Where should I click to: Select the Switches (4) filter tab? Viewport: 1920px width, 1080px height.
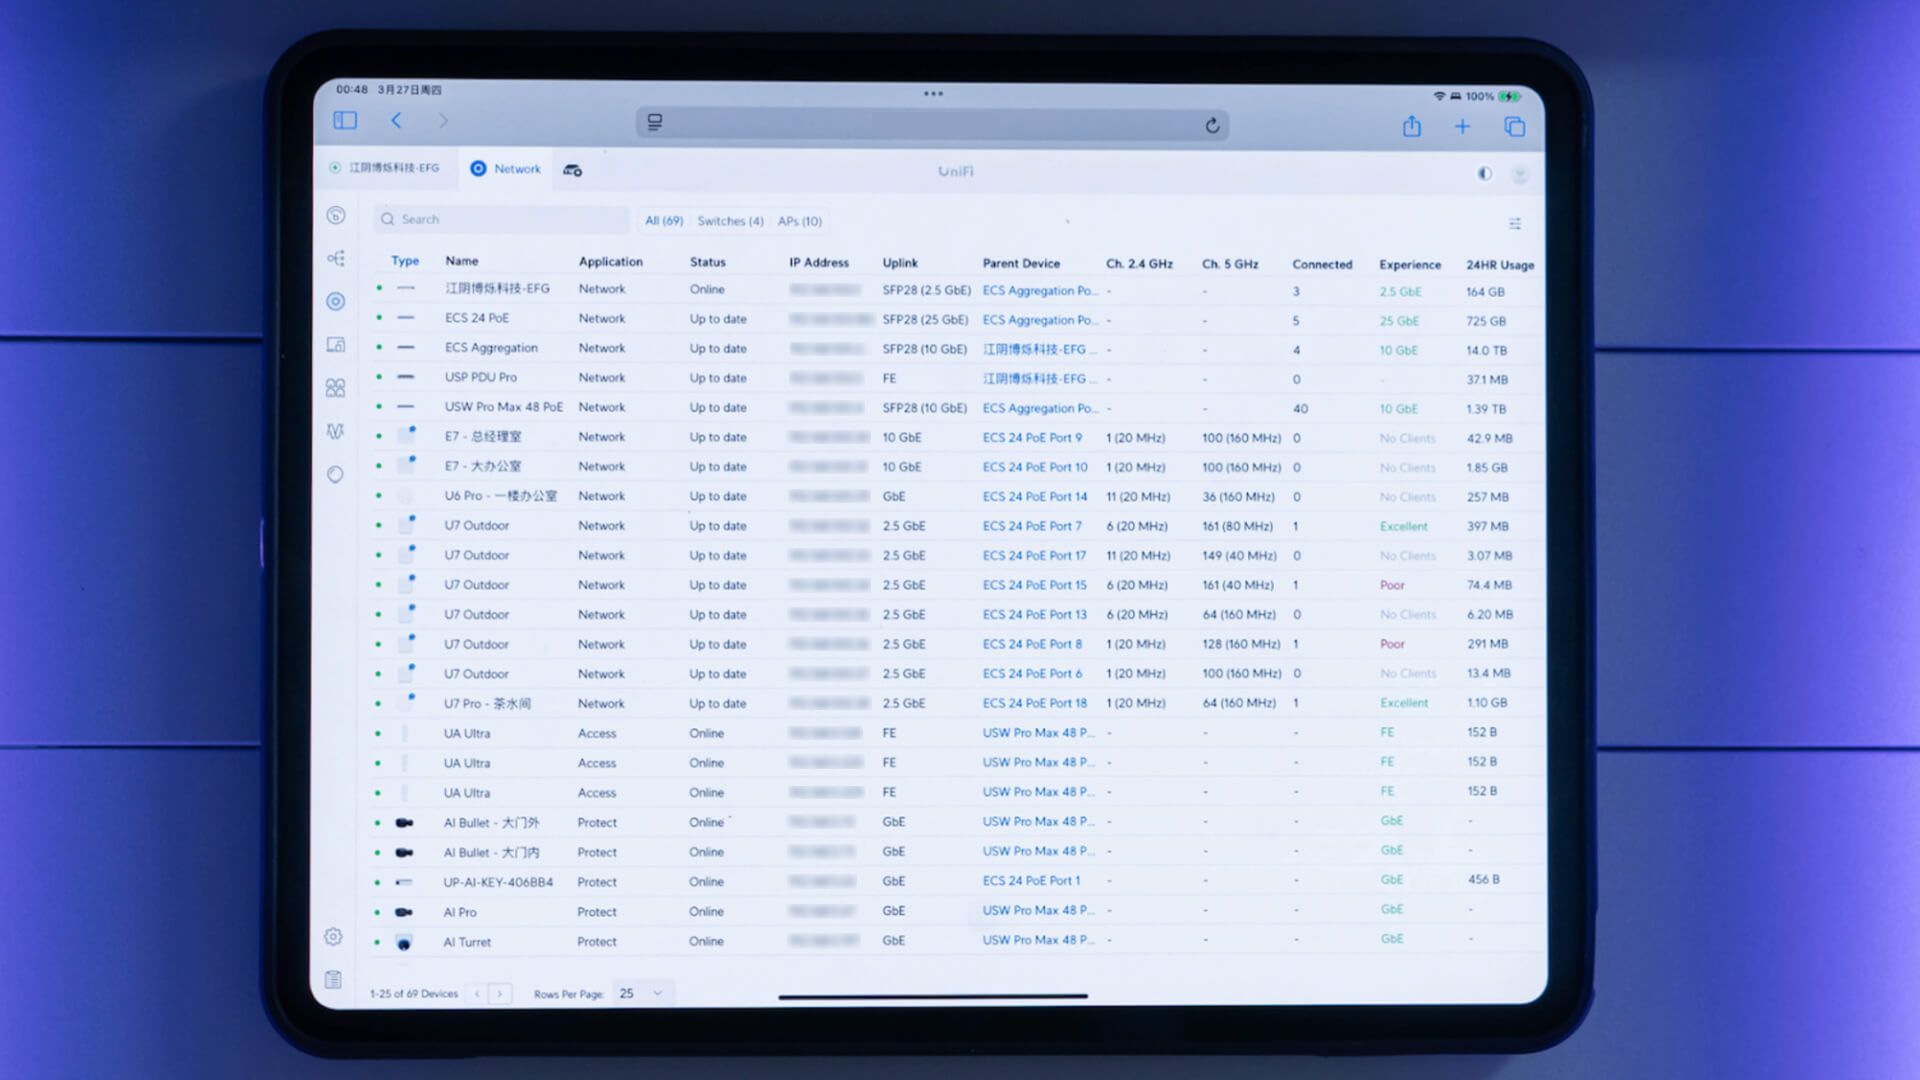730,221
